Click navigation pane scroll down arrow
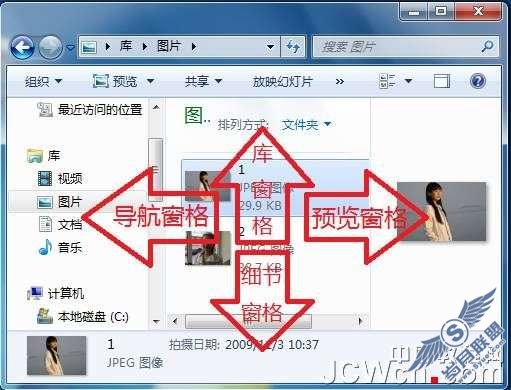Viewport: 511px width, 390px height. (156, 322)
